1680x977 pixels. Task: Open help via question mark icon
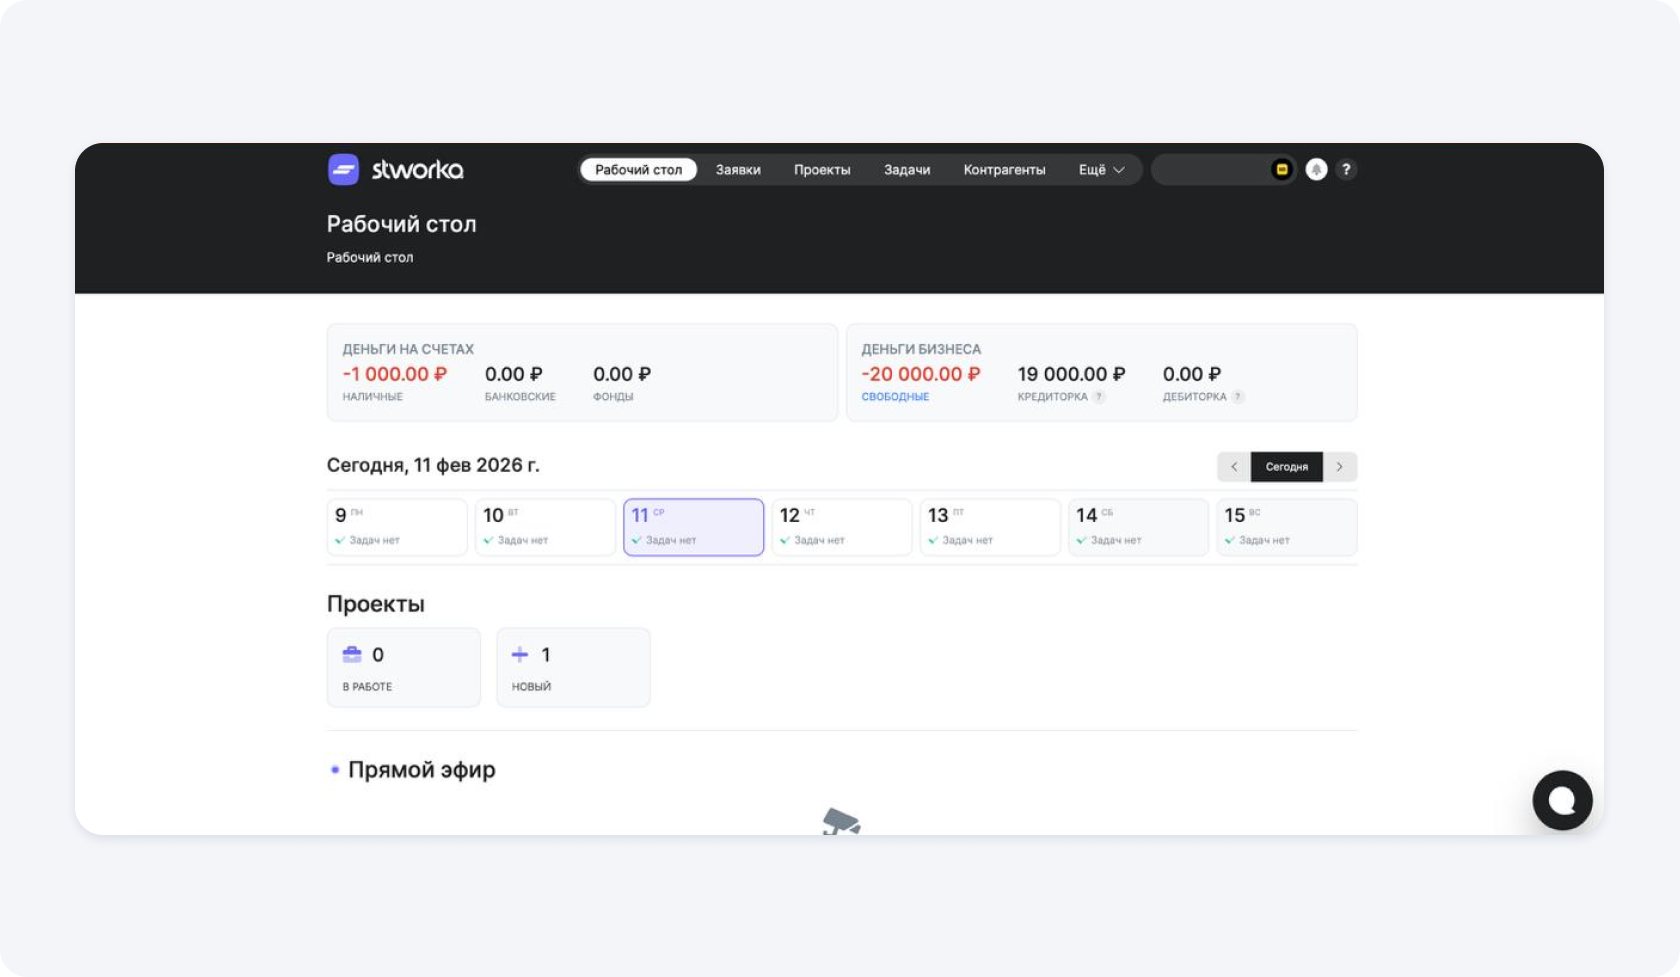tap(1346, 170)
